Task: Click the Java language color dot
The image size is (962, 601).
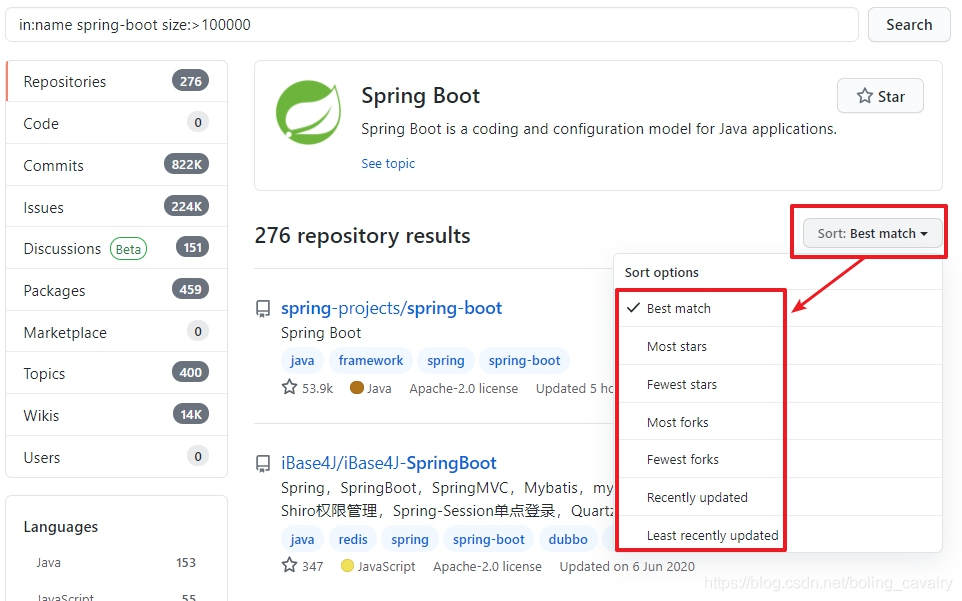Action: 356,388
